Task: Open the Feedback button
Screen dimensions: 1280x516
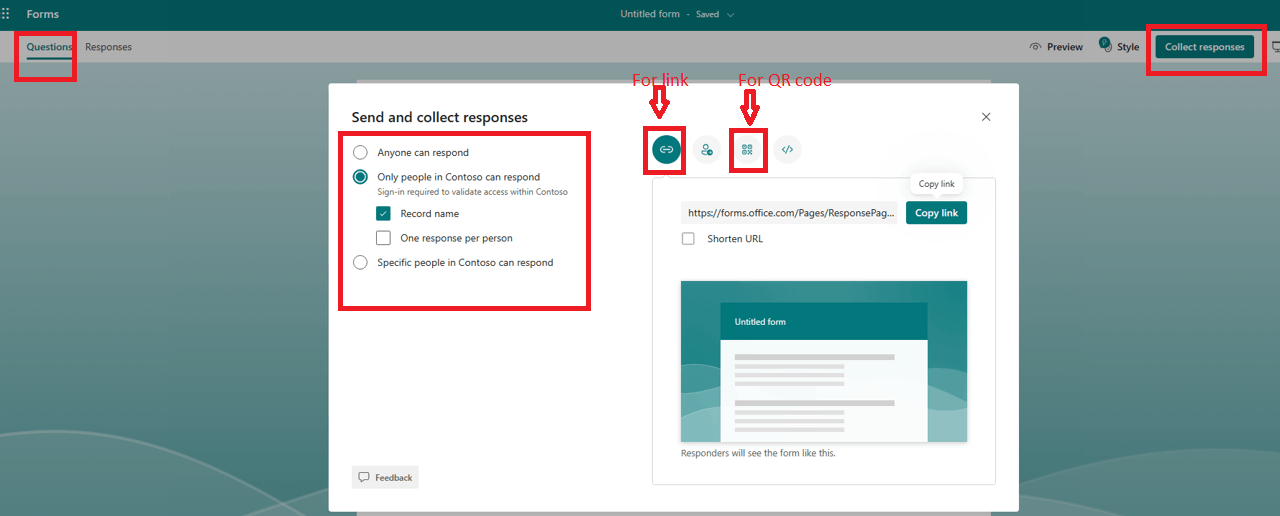Action: pyautogui.click(x=385, y=477)
